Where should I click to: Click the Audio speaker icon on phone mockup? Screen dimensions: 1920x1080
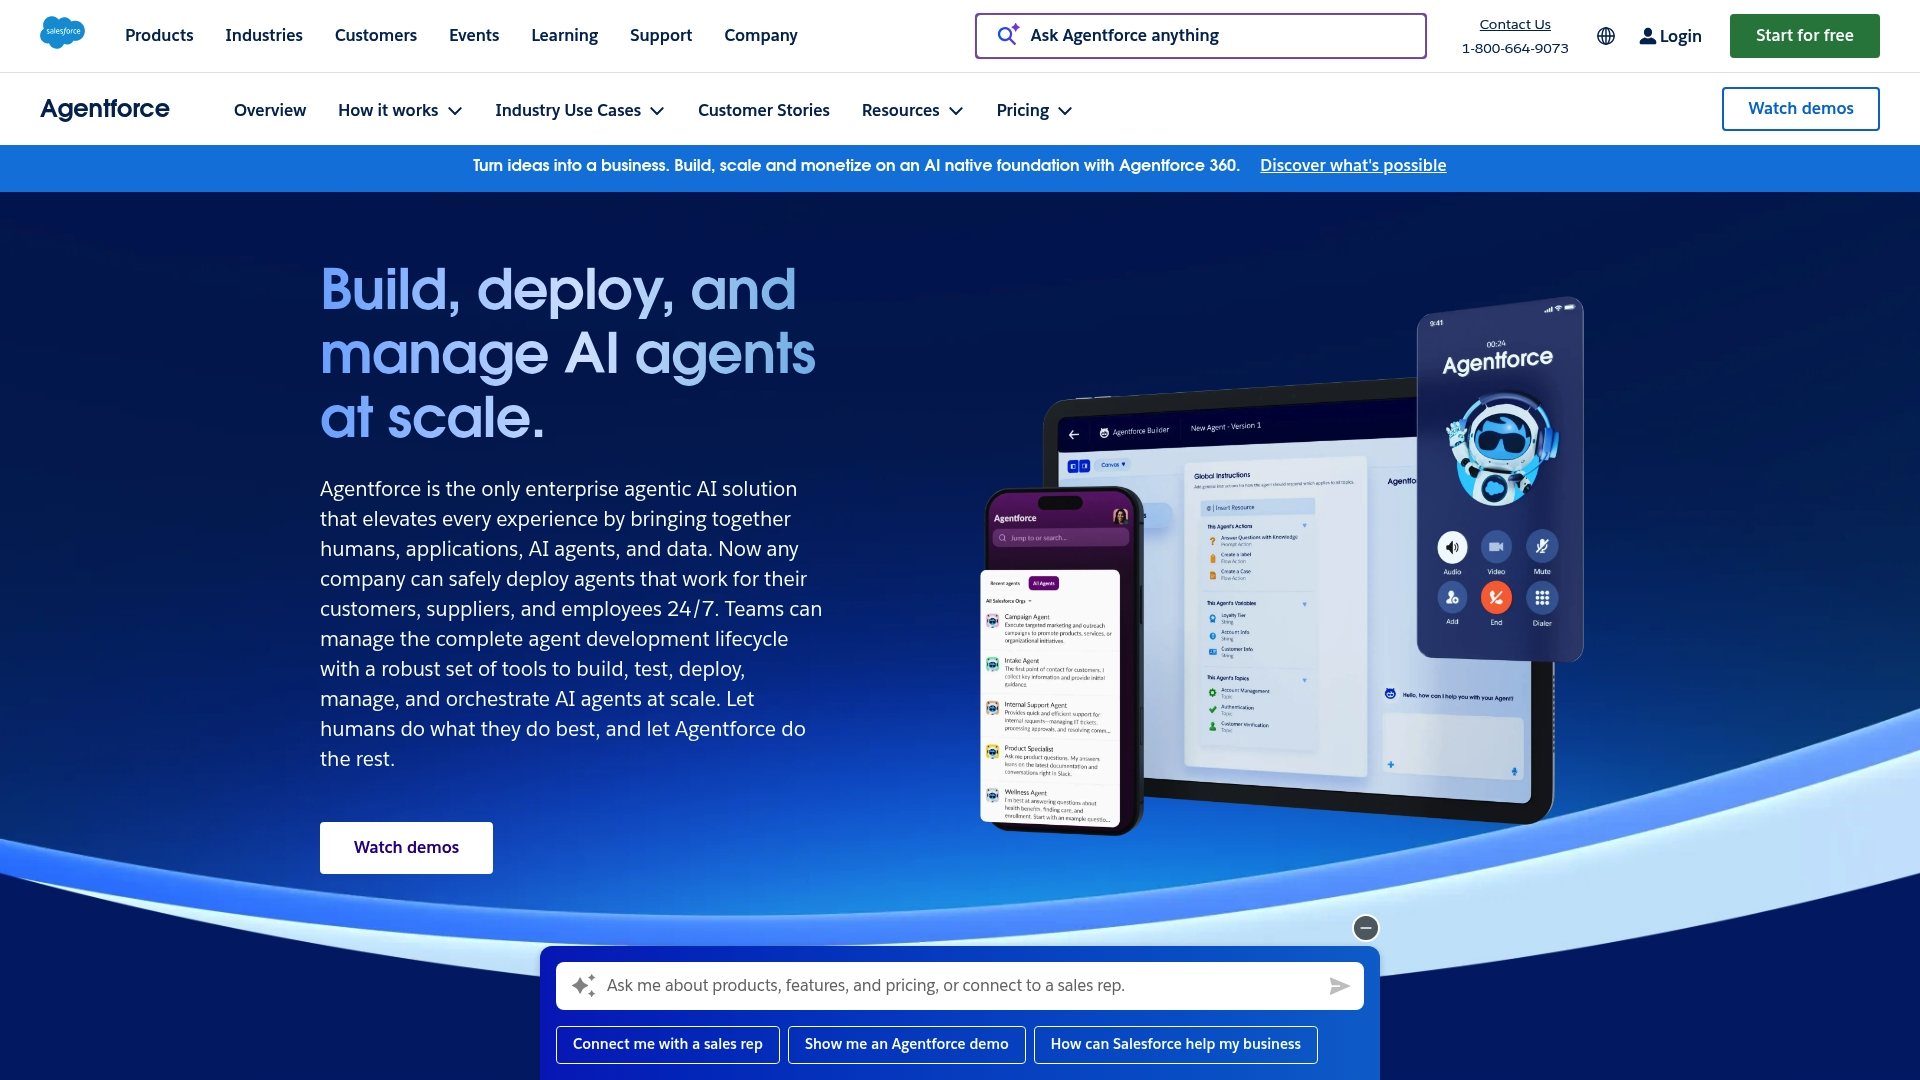coord(1452,547)
